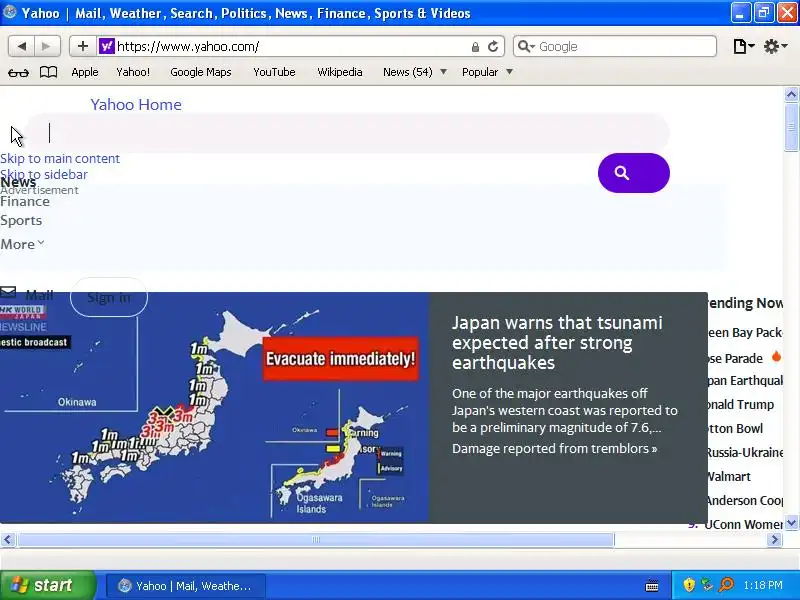The width and height of the screenshot is (800, 600).
Task: Open Japan Earthquake trending item
Action: pos(744,381)
